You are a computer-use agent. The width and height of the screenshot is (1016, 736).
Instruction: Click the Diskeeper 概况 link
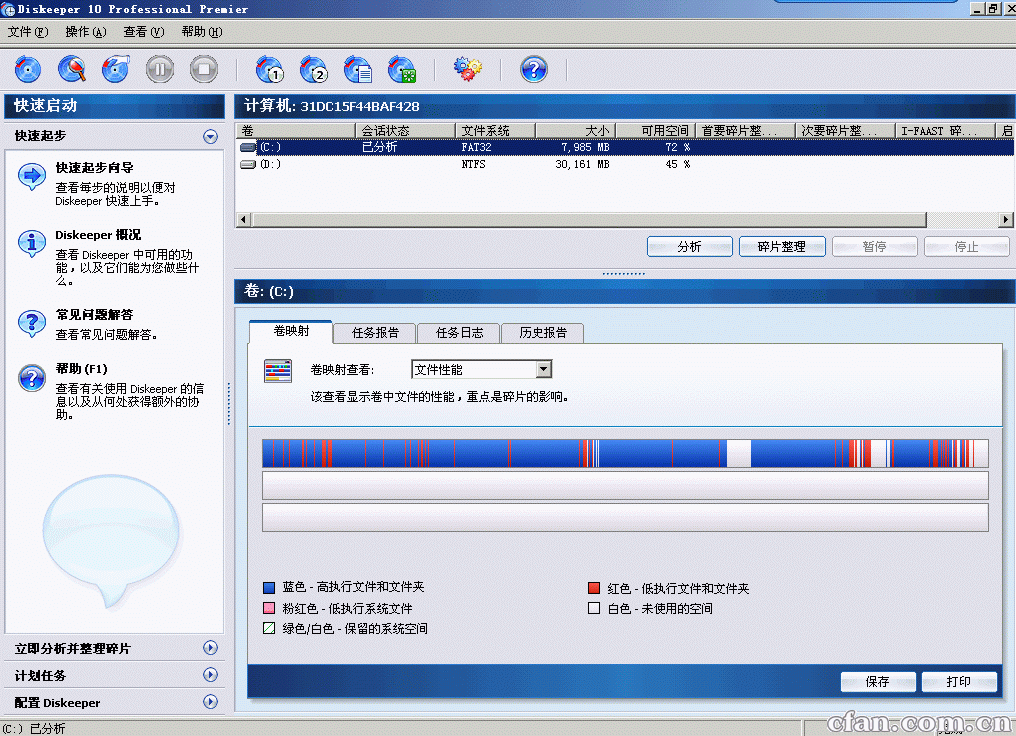tap(98, 235)
